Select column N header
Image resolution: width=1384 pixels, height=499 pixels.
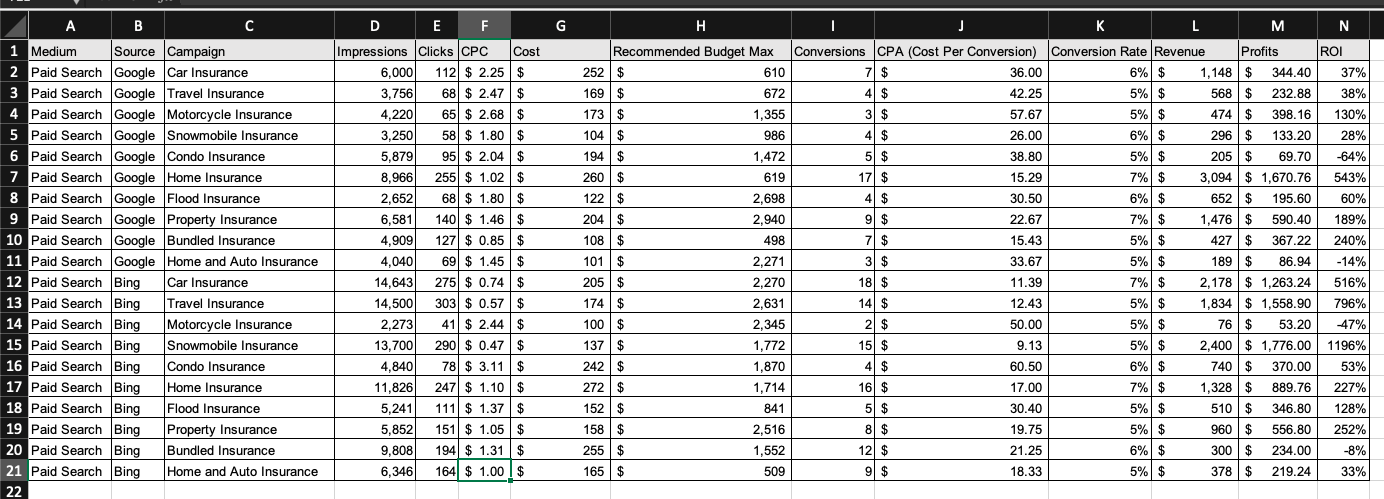click(1344, 25)
